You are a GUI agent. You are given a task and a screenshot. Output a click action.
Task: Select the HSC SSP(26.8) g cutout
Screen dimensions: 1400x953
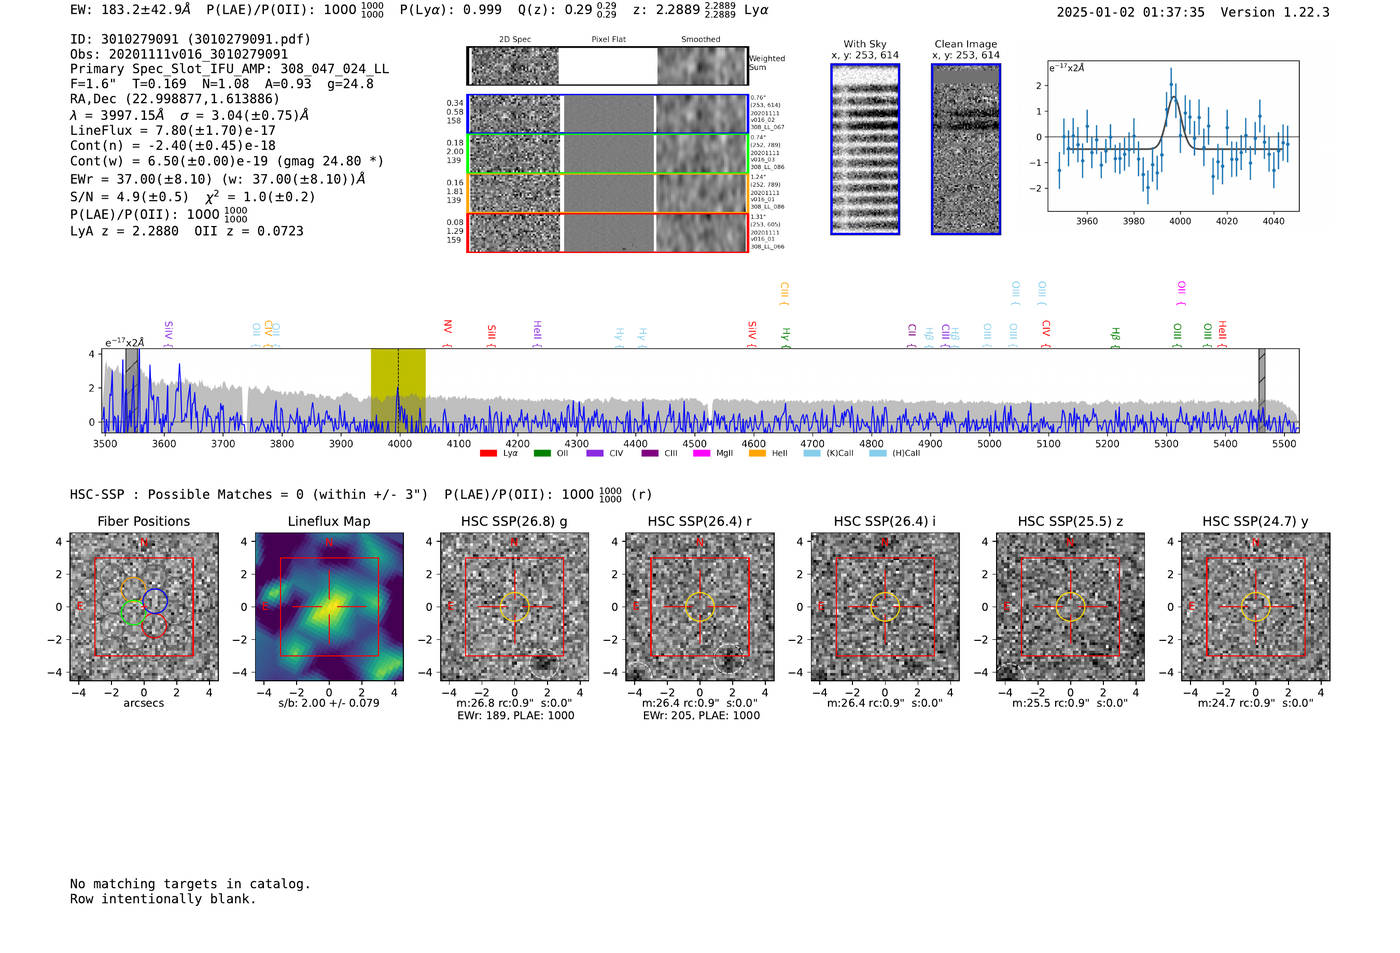pyautogui.click(x=514, y=607)
